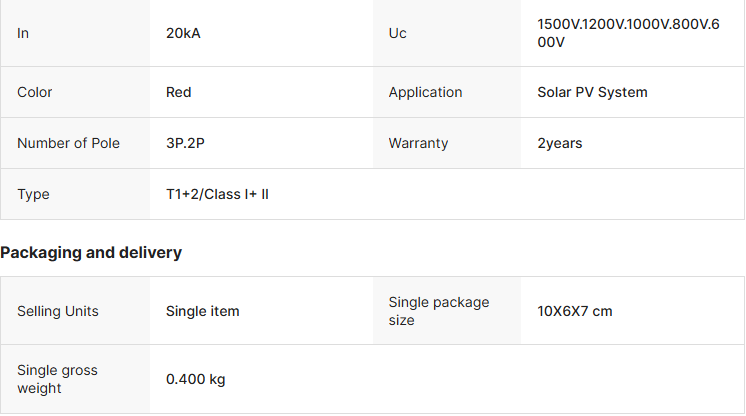
Task: Click the "Warranty" attribute label
Action: coord(418,143)
